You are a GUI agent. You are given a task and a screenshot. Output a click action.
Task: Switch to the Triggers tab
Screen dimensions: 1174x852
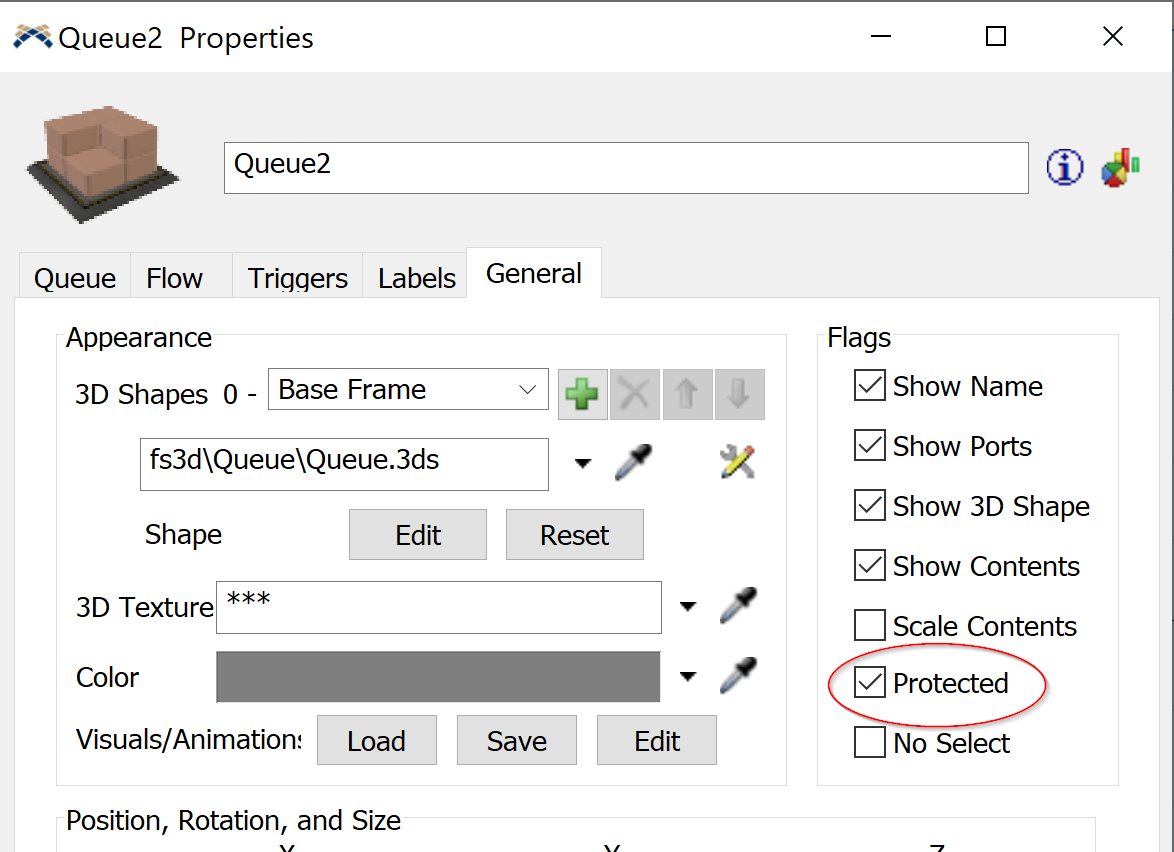[297, 278]
